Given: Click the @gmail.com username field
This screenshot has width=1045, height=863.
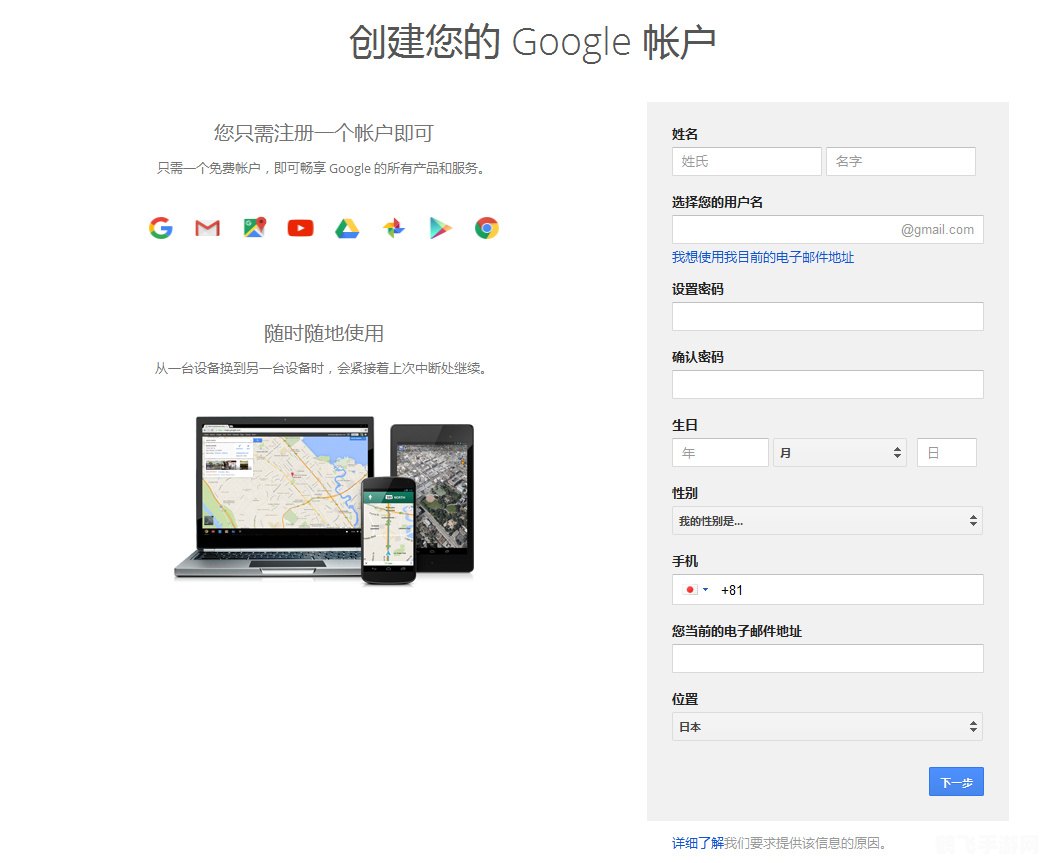Looking at the screenshot, I should tap(827, 229).
